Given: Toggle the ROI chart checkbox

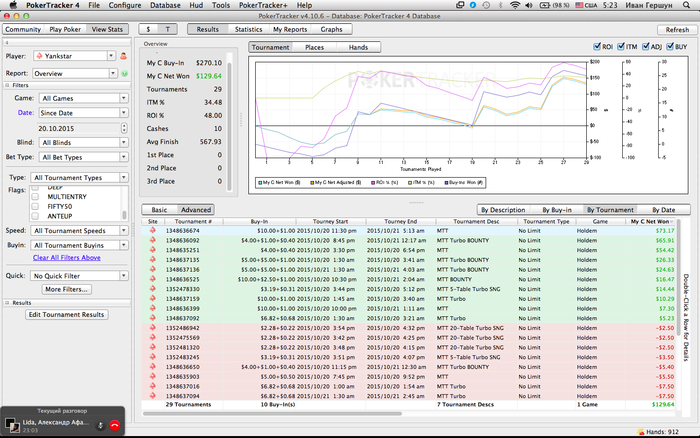Looking at the screenshot, I should (x=597, y=46).
